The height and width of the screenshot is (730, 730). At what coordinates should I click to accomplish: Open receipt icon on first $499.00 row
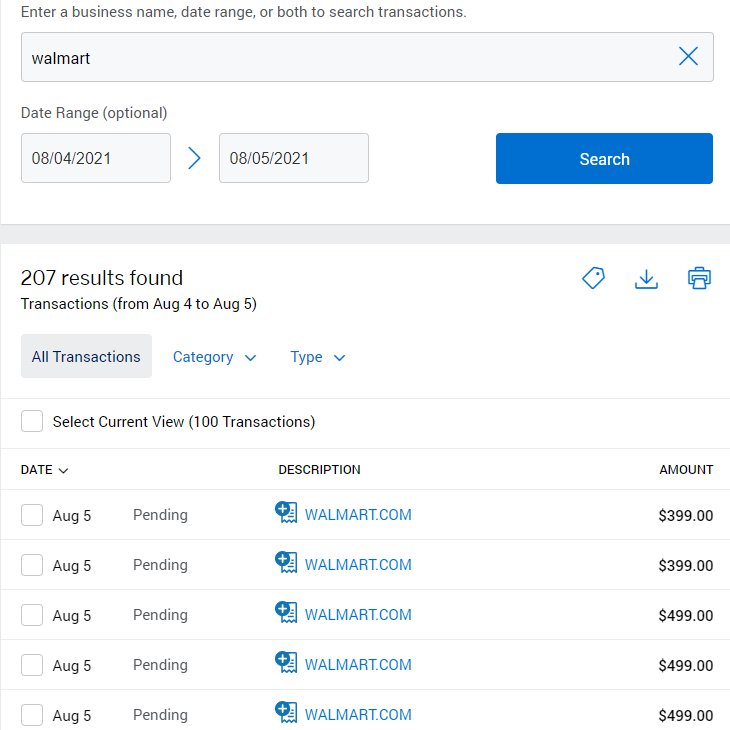pos(286,612)
